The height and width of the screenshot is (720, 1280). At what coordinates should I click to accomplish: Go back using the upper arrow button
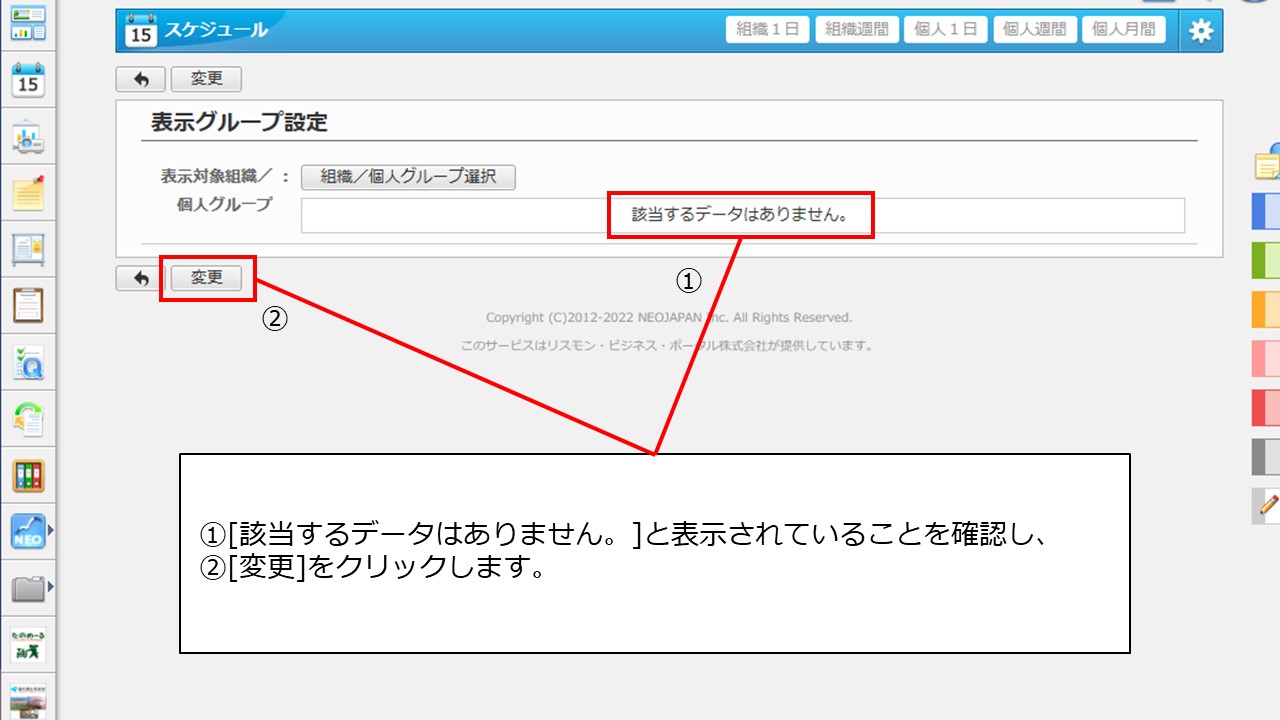click(x=141, y=79)
